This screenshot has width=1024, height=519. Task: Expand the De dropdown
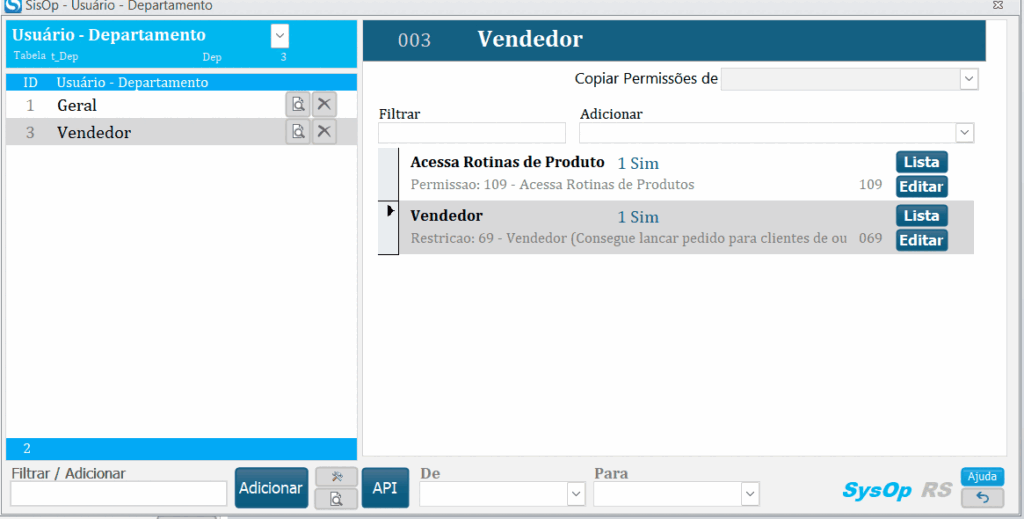pyautogui.click(x=576, y=494)
